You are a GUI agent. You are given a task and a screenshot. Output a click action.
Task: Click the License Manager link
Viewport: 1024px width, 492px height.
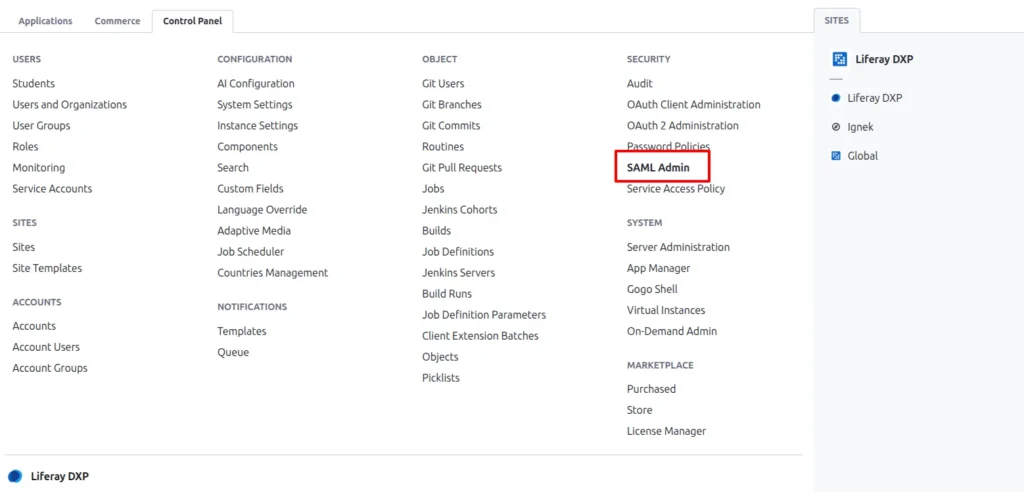[666, 431]
